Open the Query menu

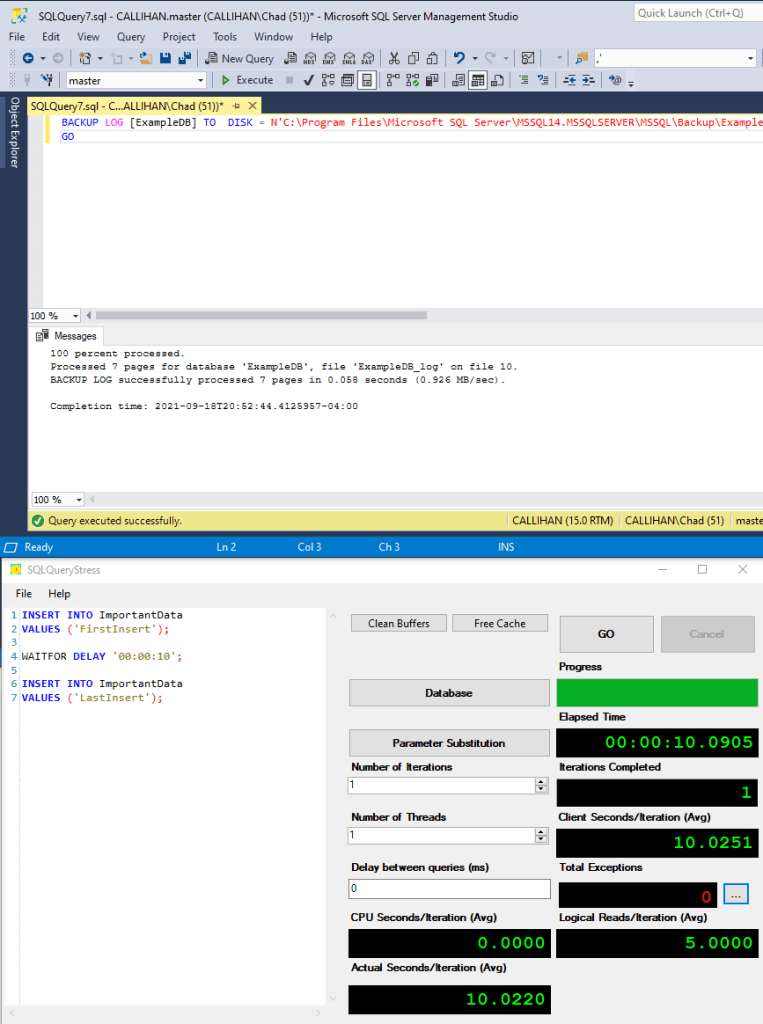[130, 37]
